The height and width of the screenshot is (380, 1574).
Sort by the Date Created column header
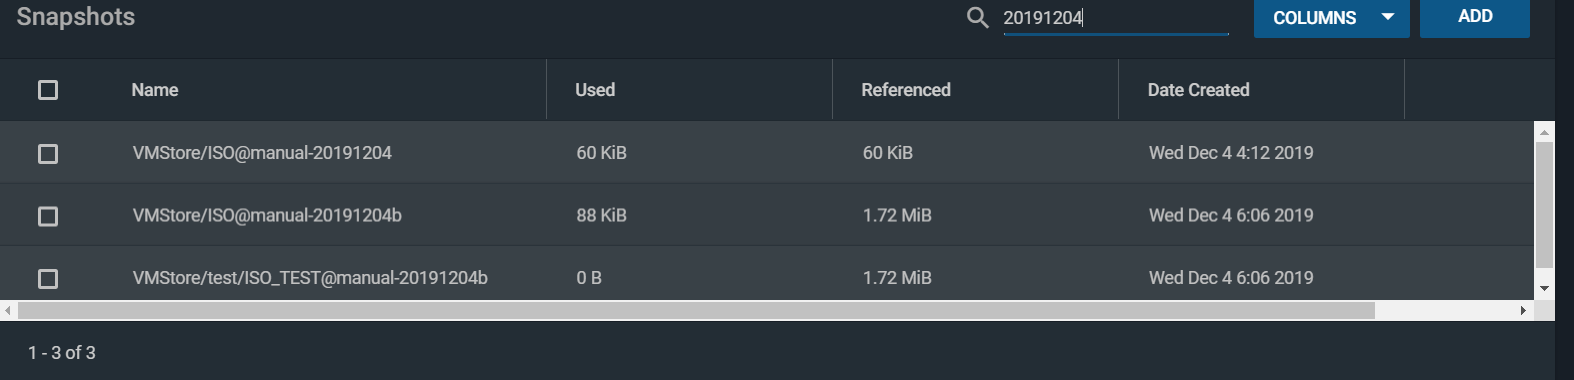[x=1199, y=90]
